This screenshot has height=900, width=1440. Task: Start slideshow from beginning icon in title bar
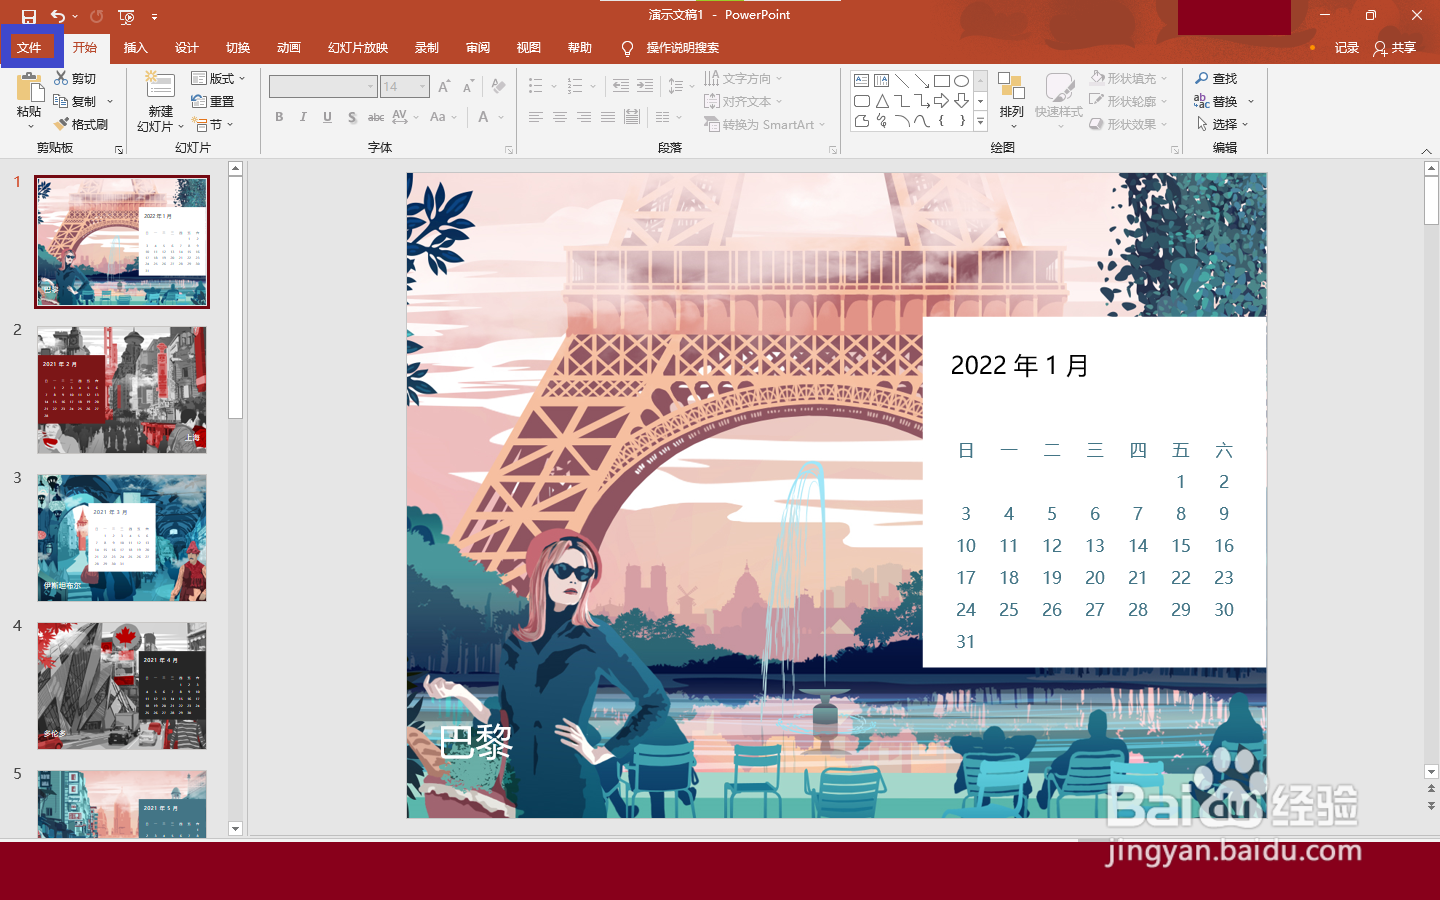[126, 16]
